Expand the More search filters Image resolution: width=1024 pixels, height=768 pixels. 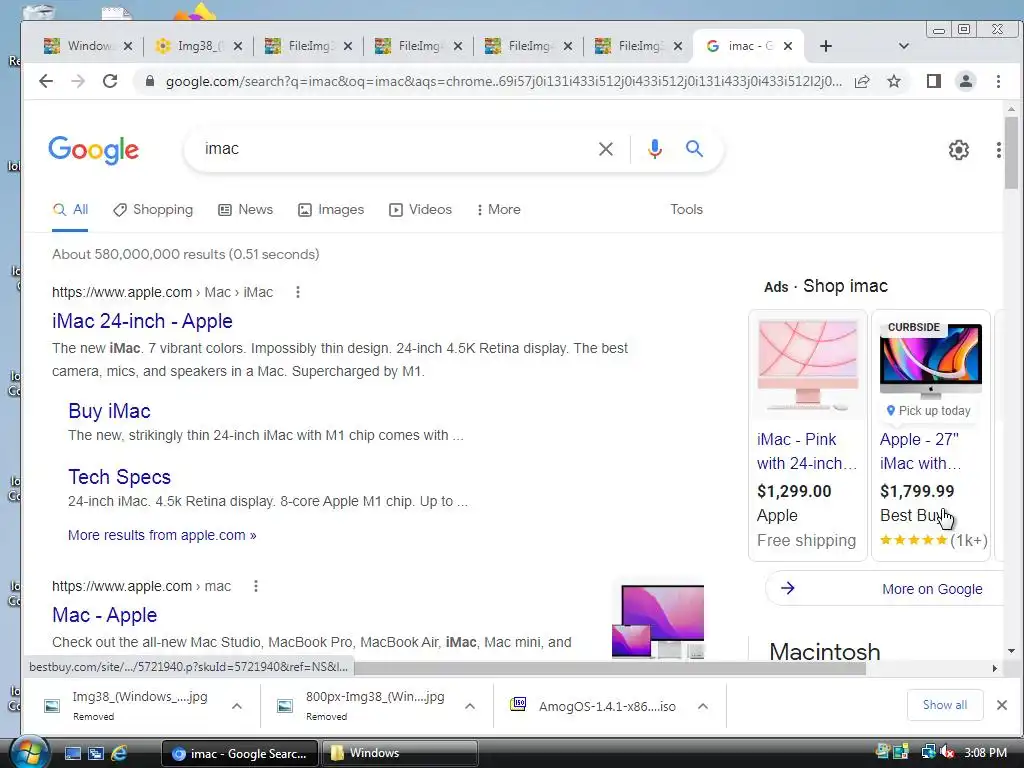click(x=498, y=210)
